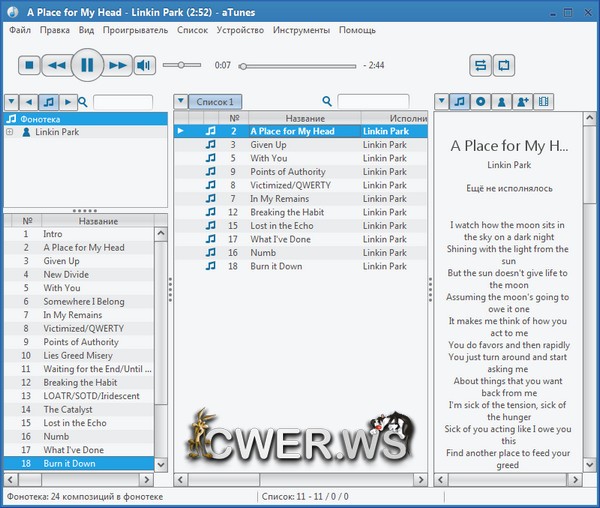This screenshot has width=600, height=508.
Task: Open the navigator panel dropdown arrow
Action: (11, 101)
